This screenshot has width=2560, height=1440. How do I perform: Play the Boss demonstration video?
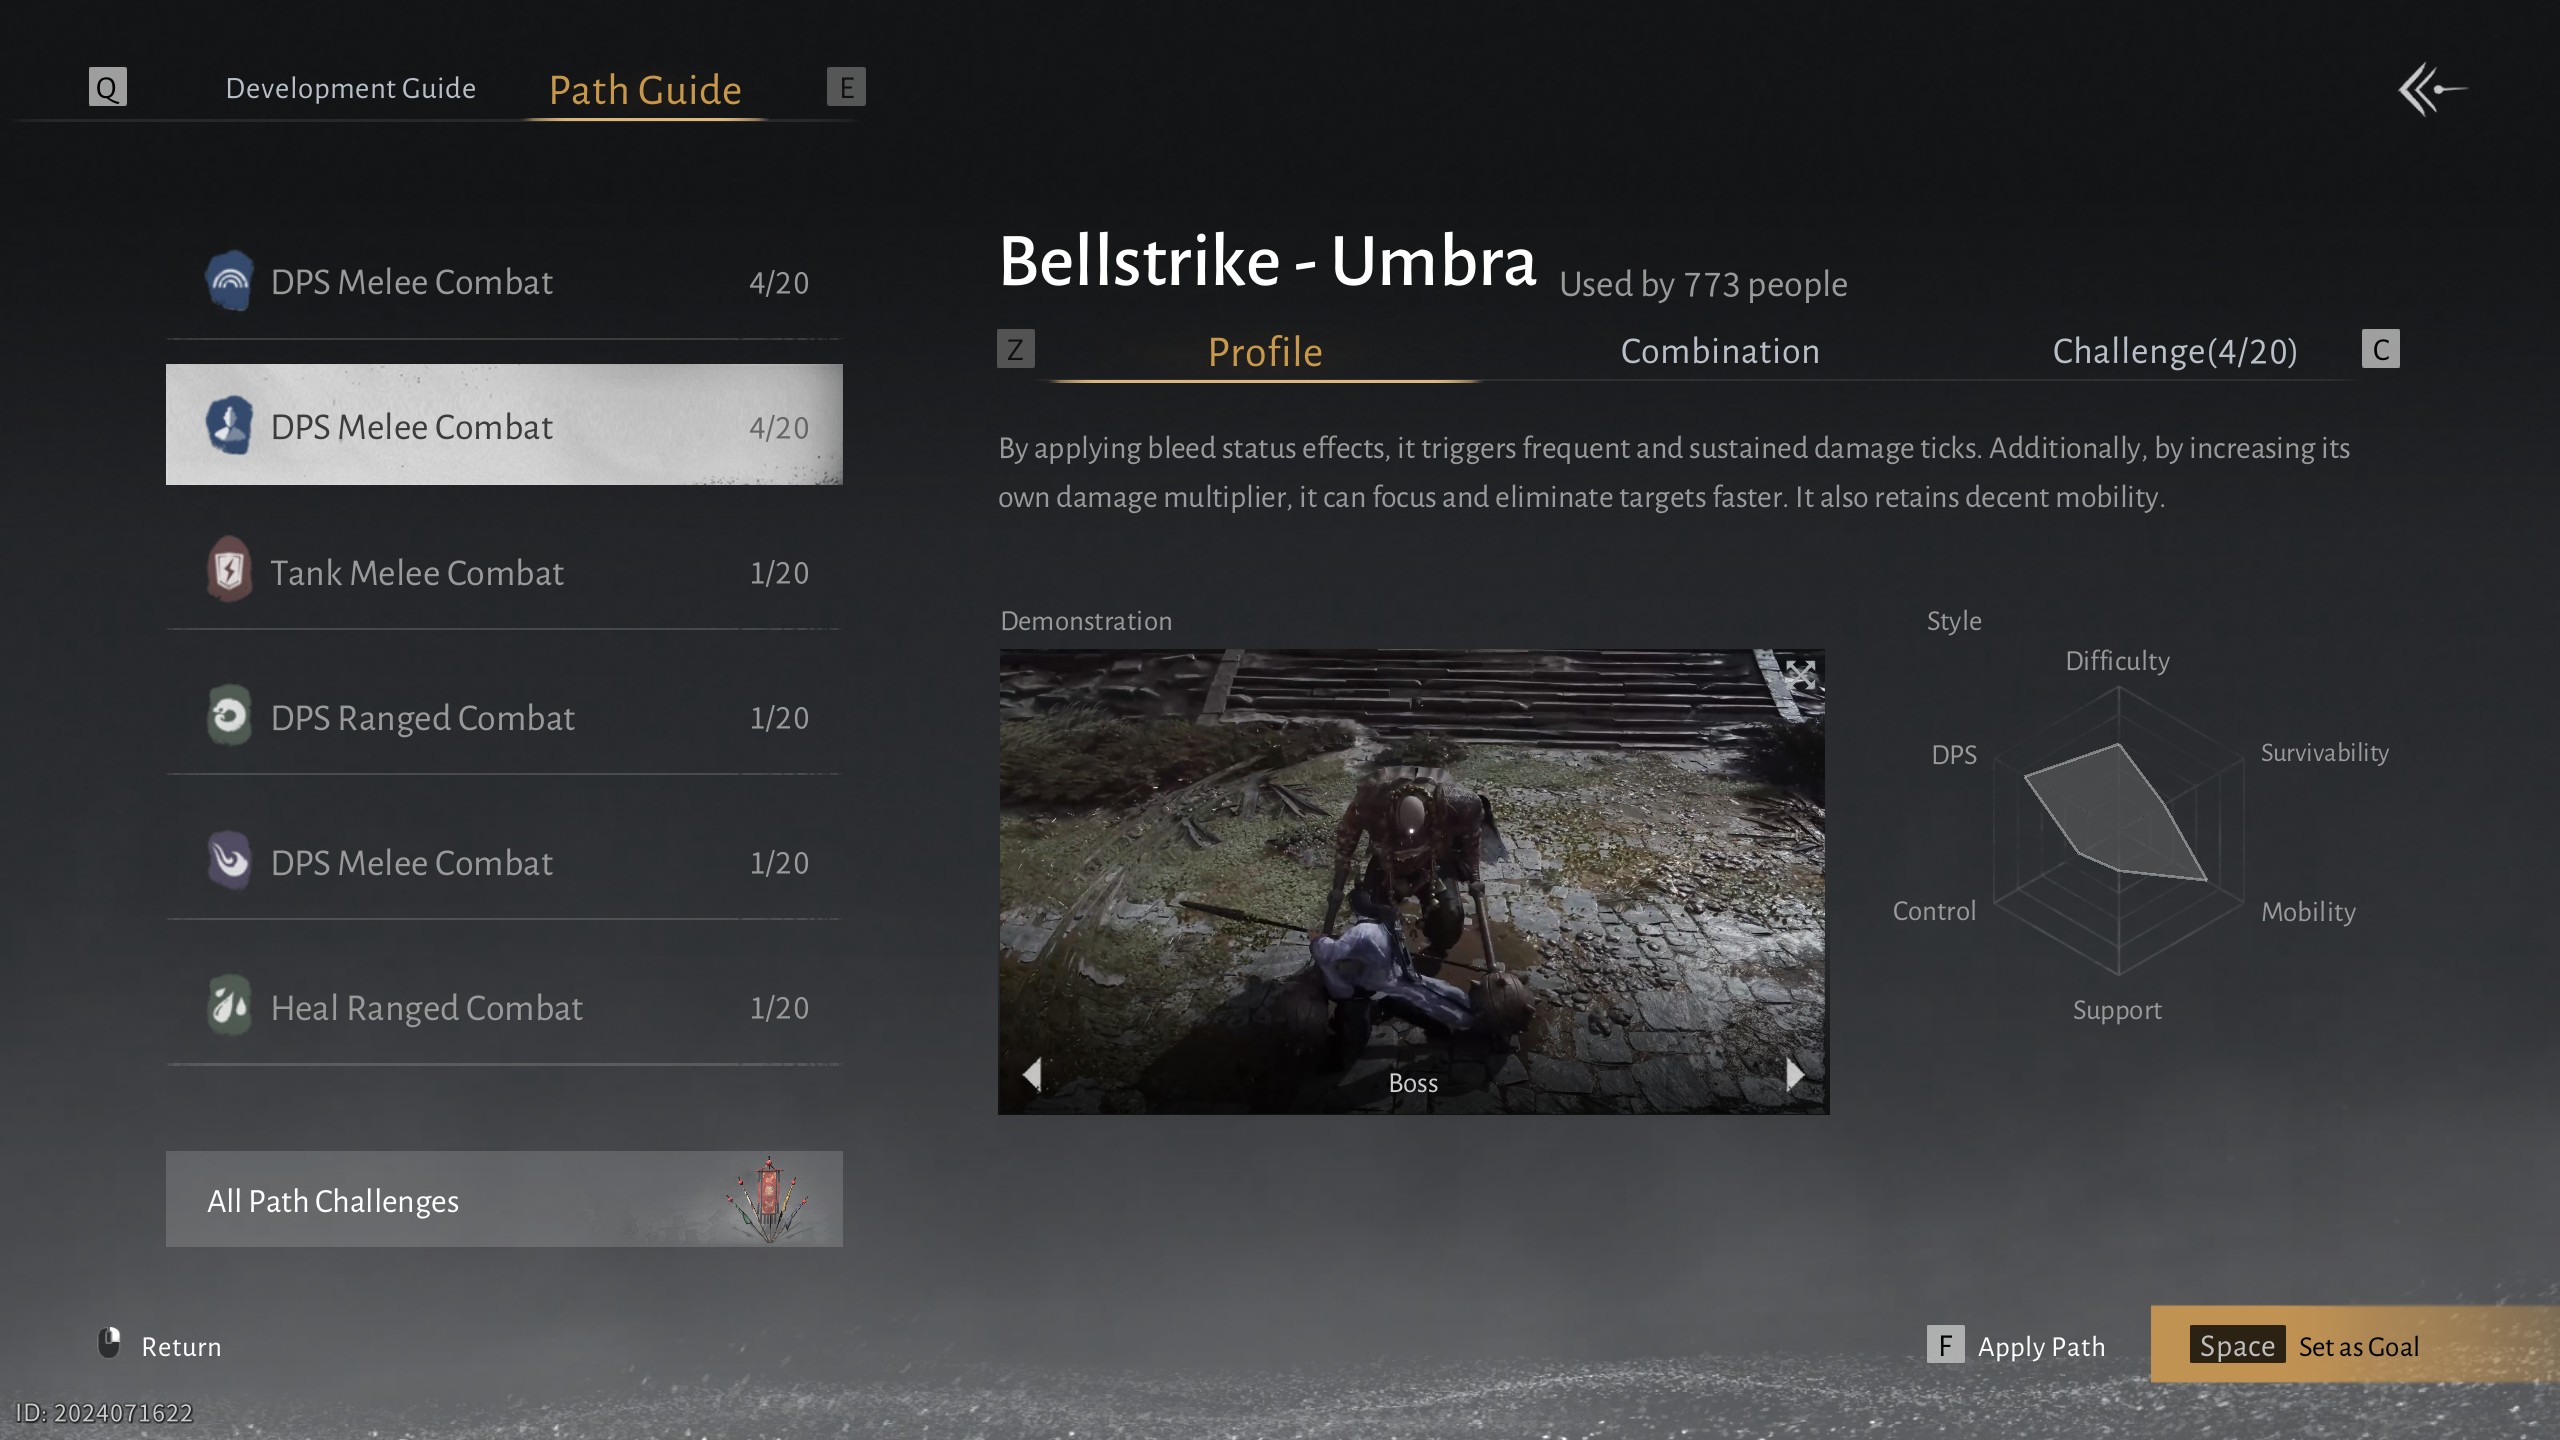pyautogui.click(x=1413, y=881)
